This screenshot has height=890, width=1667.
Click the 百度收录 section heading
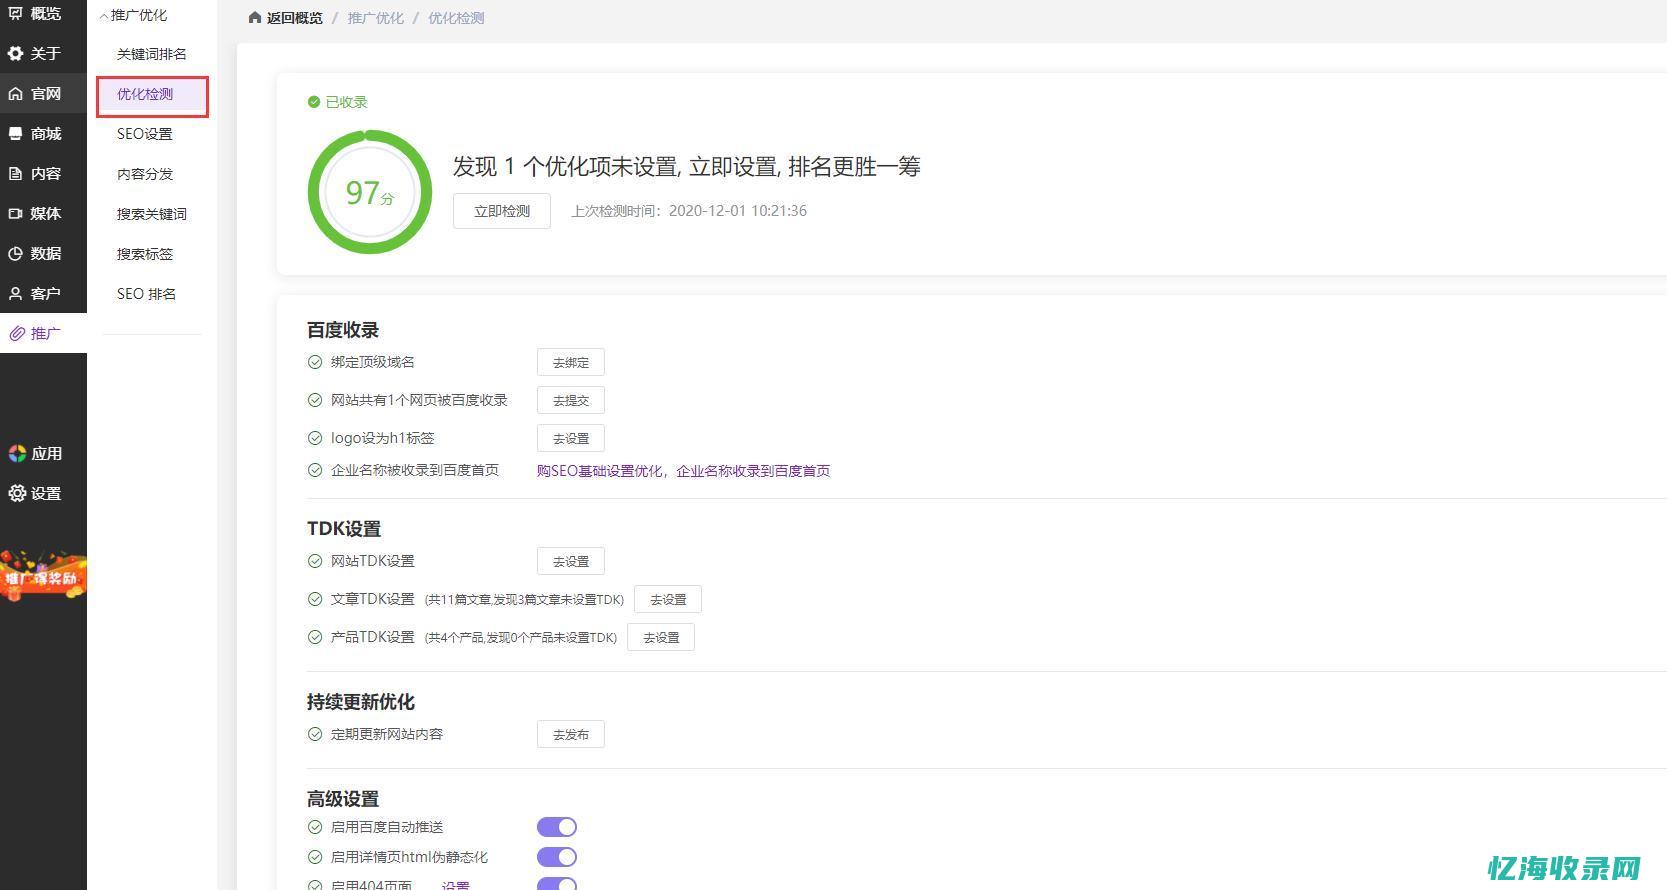(x=343, y=330)
